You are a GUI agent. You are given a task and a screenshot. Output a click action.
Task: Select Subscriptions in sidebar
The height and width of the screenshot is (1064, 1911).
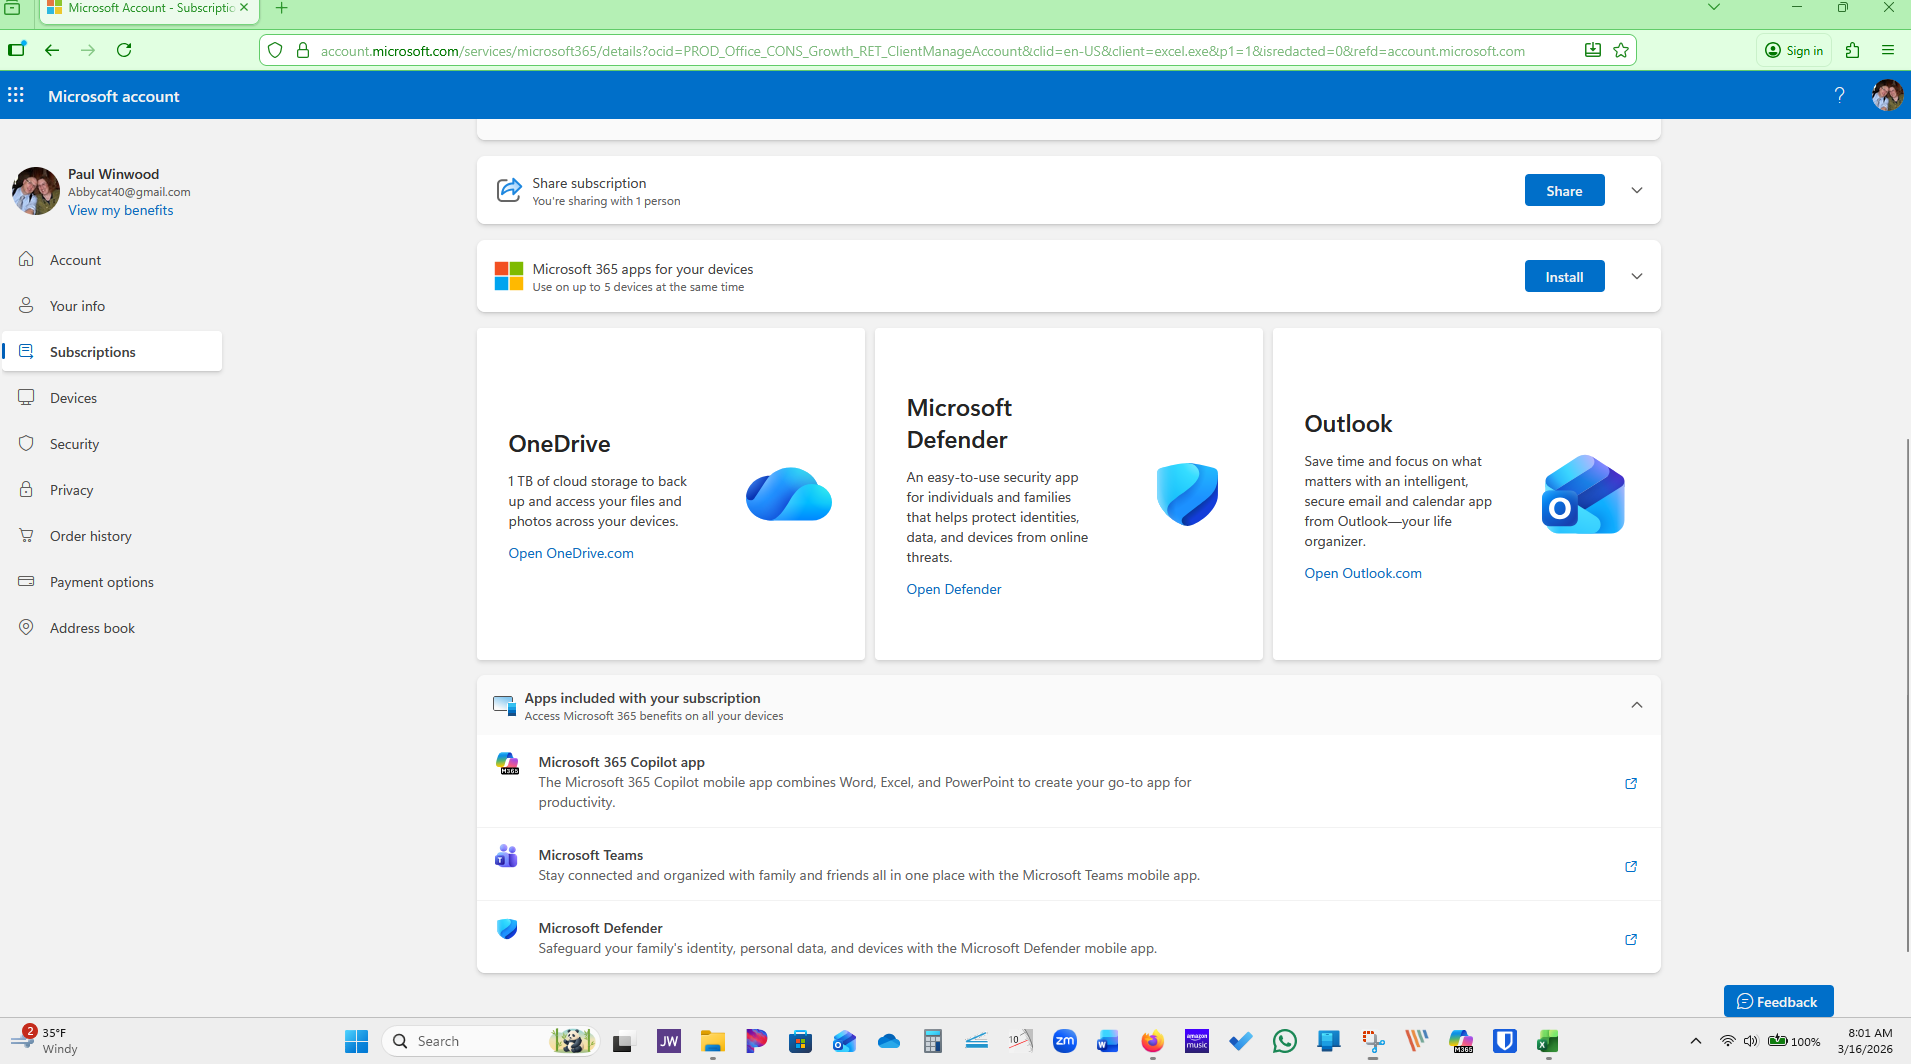112,352
